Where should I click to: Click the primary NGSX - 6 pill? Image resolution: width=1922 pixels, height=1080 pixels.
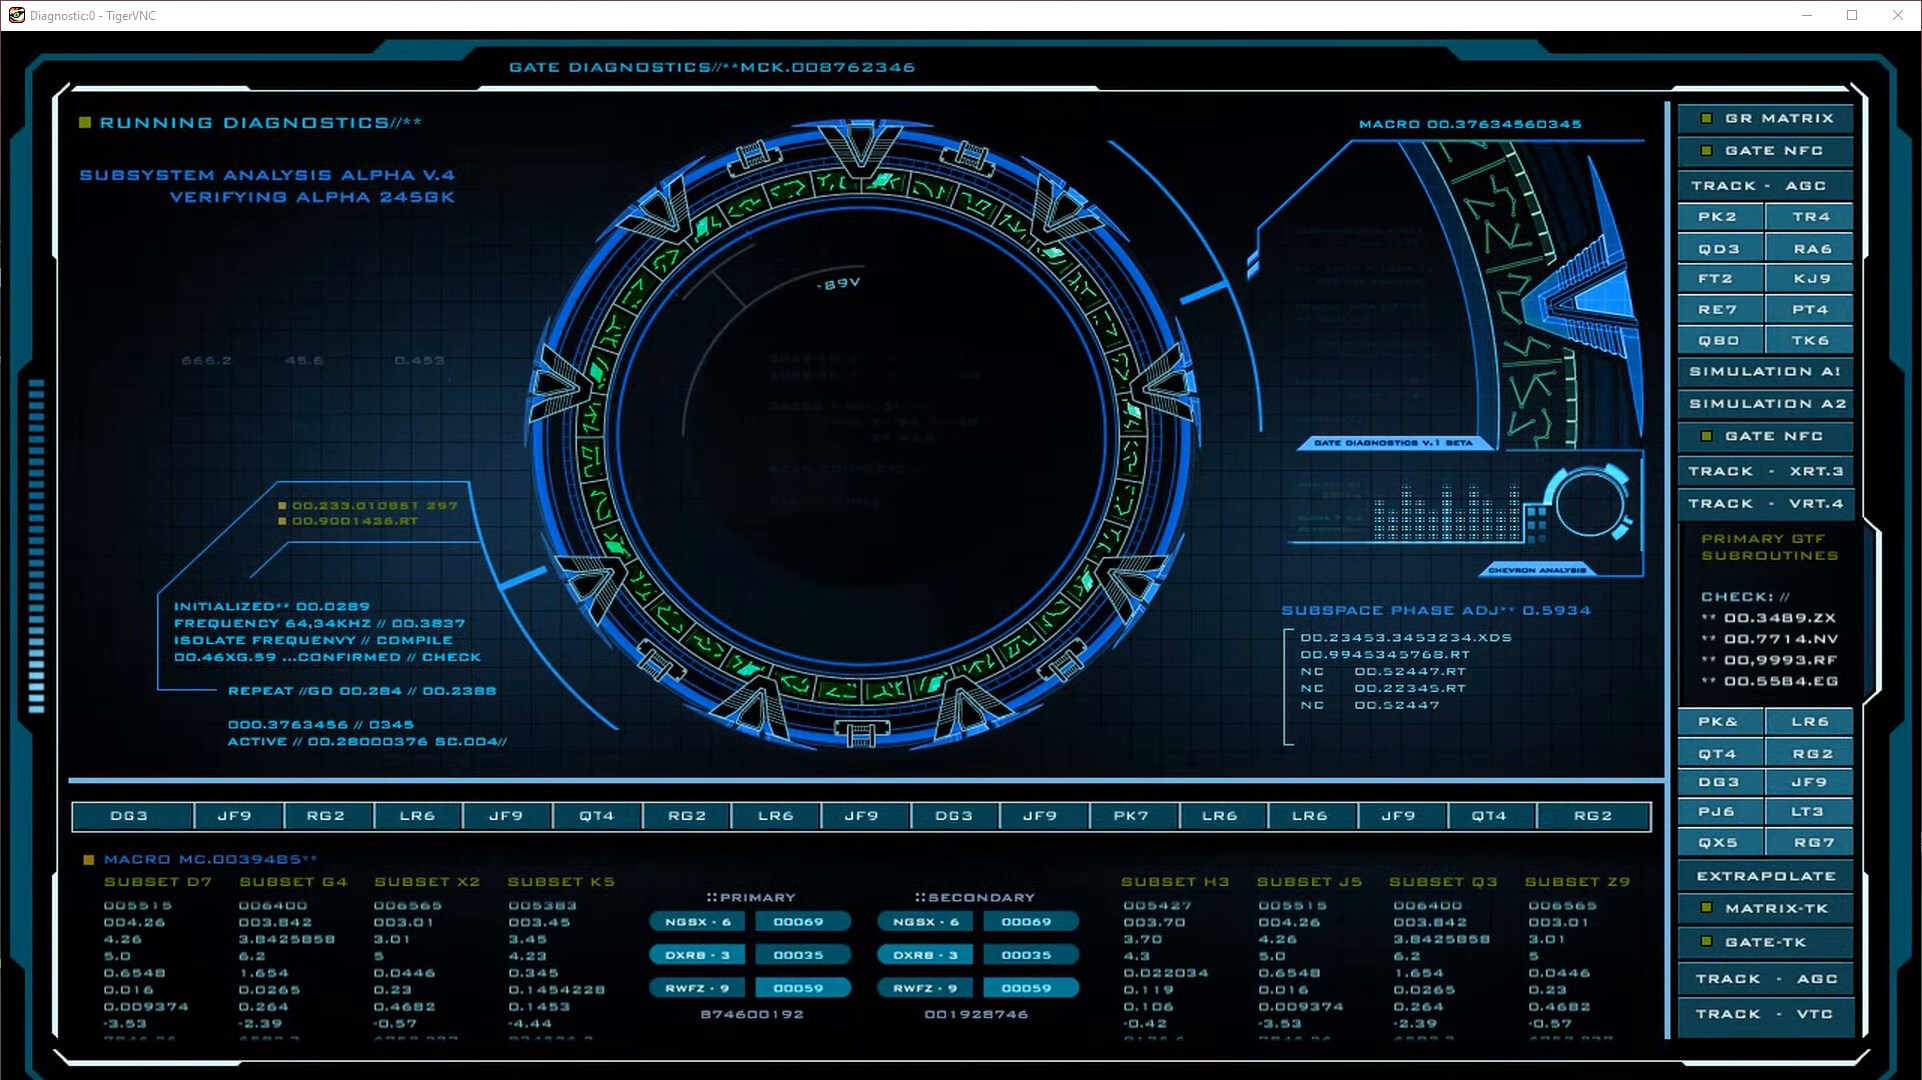tap(697, 922)
